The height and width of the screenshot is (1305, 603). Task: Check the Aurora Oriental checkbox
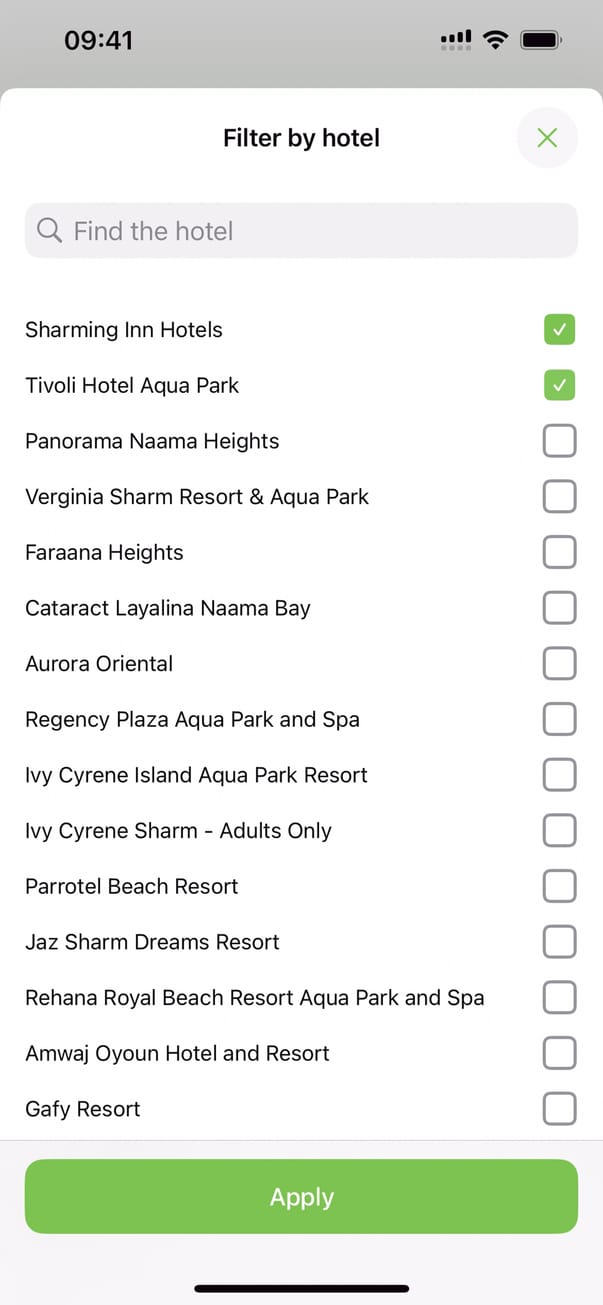tap(559, 663)
